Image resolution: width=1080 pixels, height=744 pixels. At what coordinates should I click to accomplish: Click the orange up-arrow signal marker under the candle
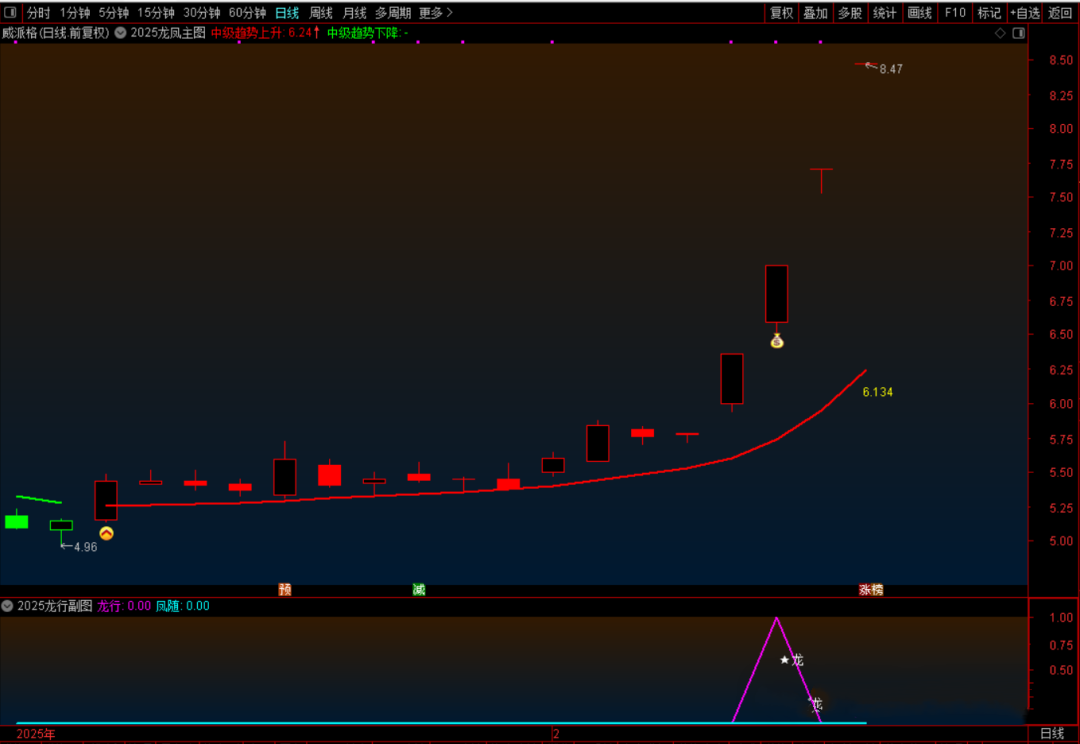(106, 534)
